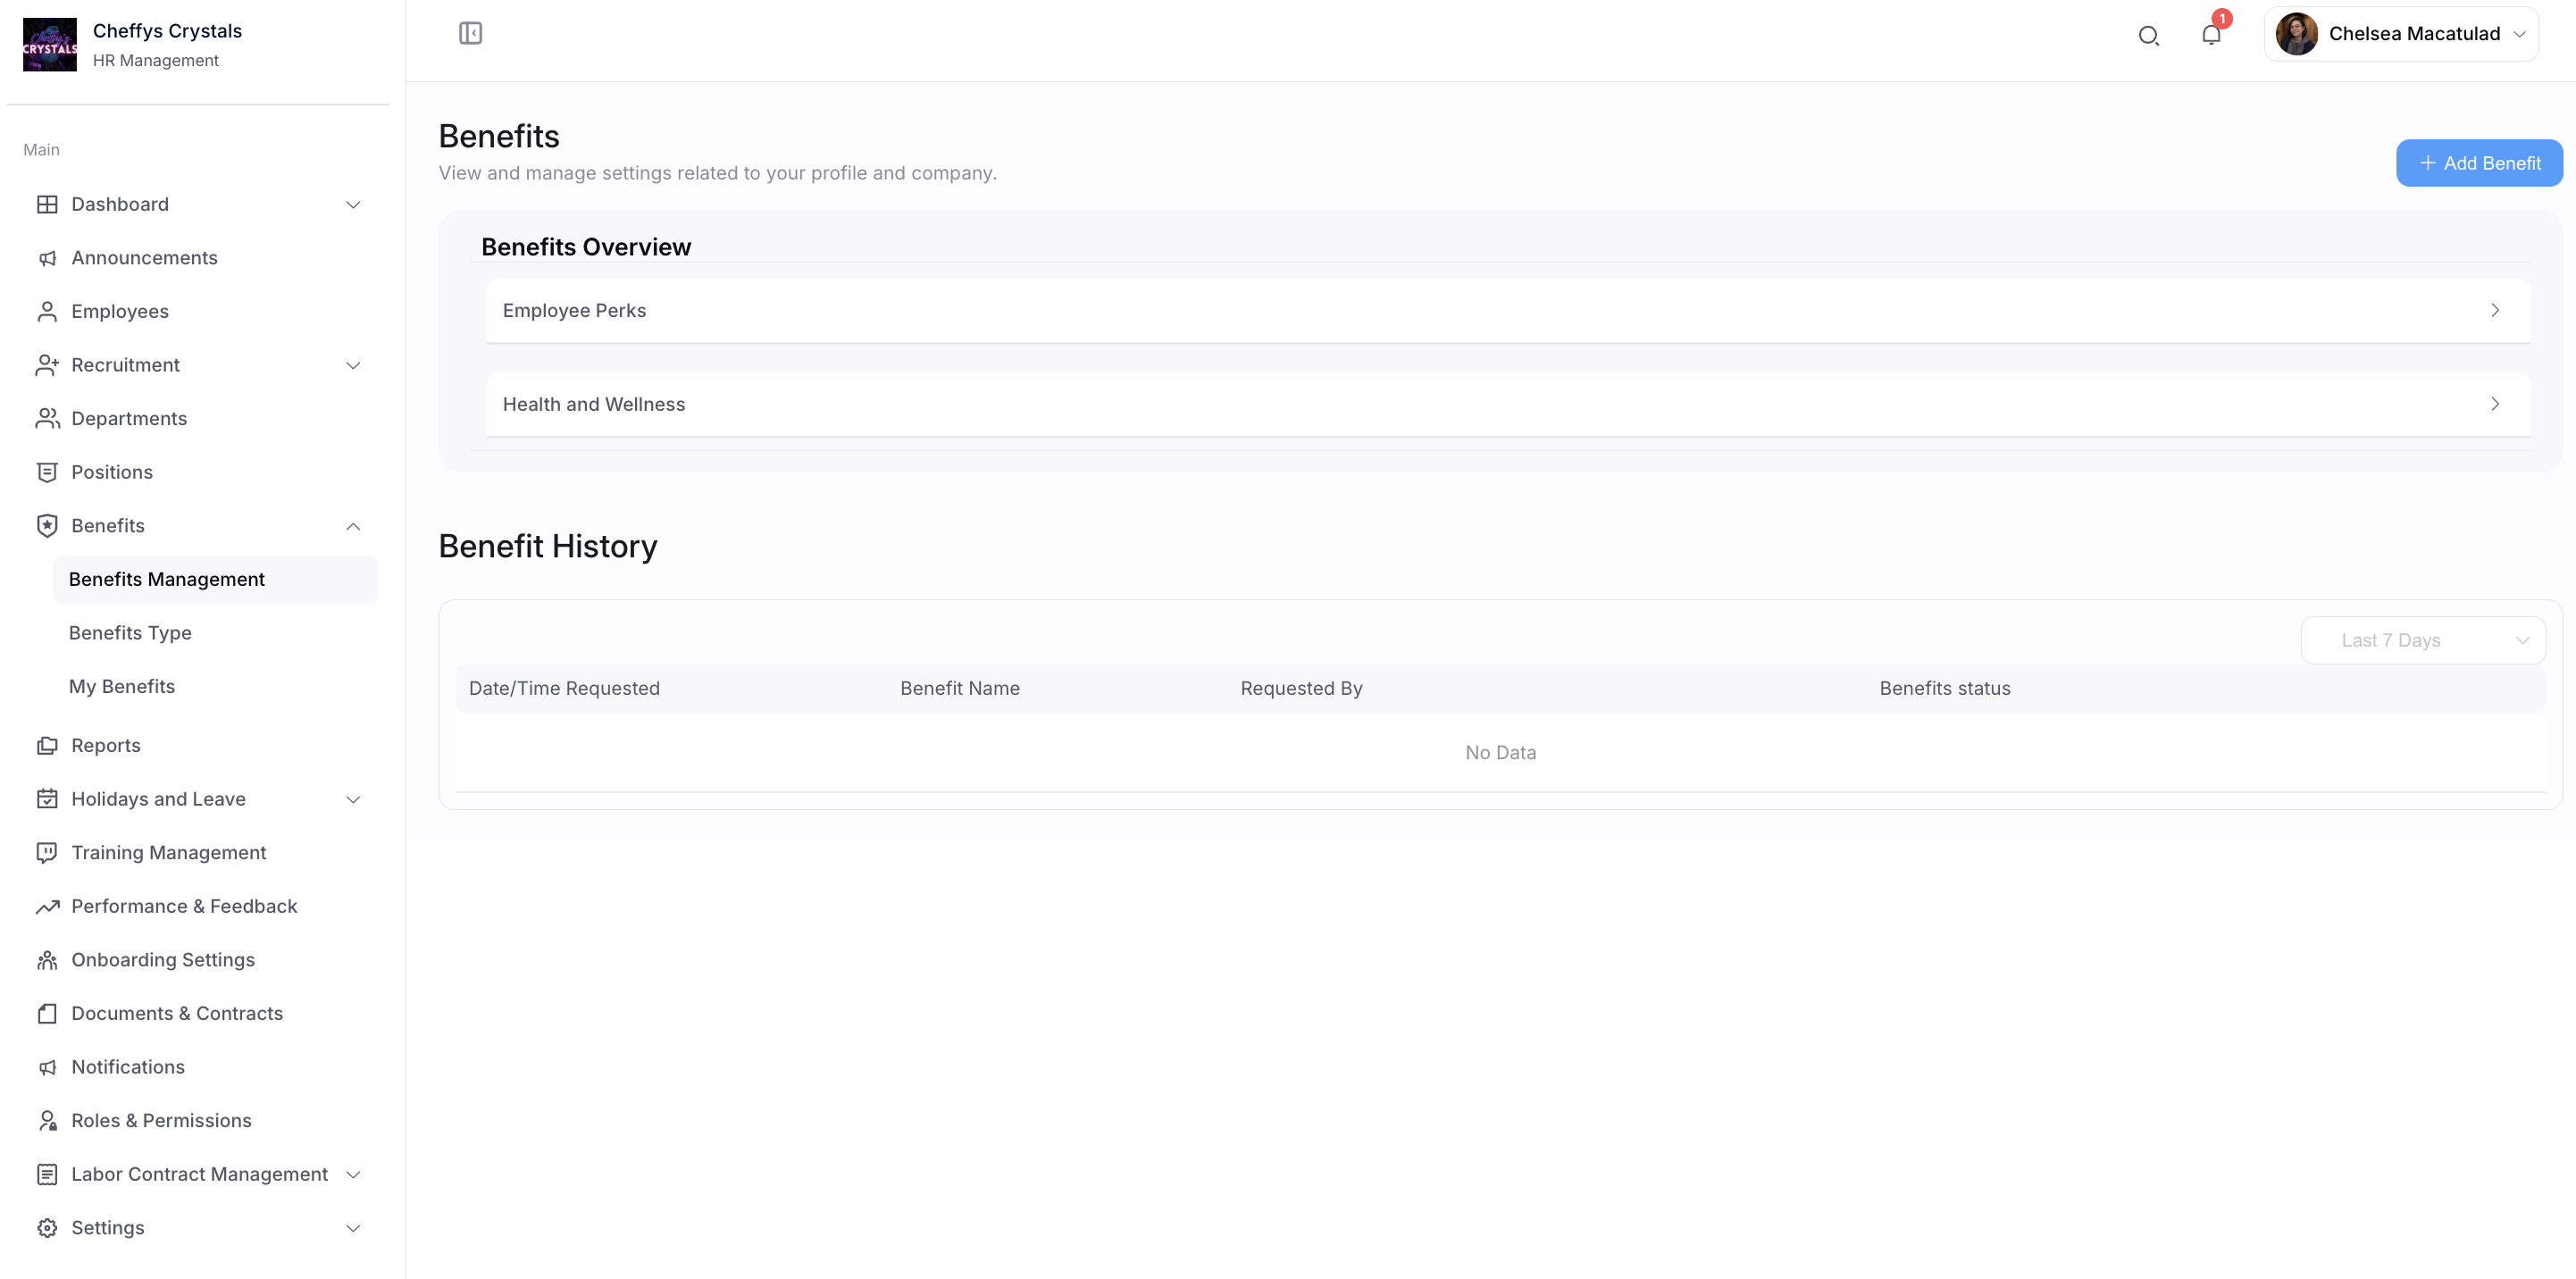The image size is (2576, 1279).
Task: Collapse the Benefits menu chevron
Action: (x=353, y=526)
